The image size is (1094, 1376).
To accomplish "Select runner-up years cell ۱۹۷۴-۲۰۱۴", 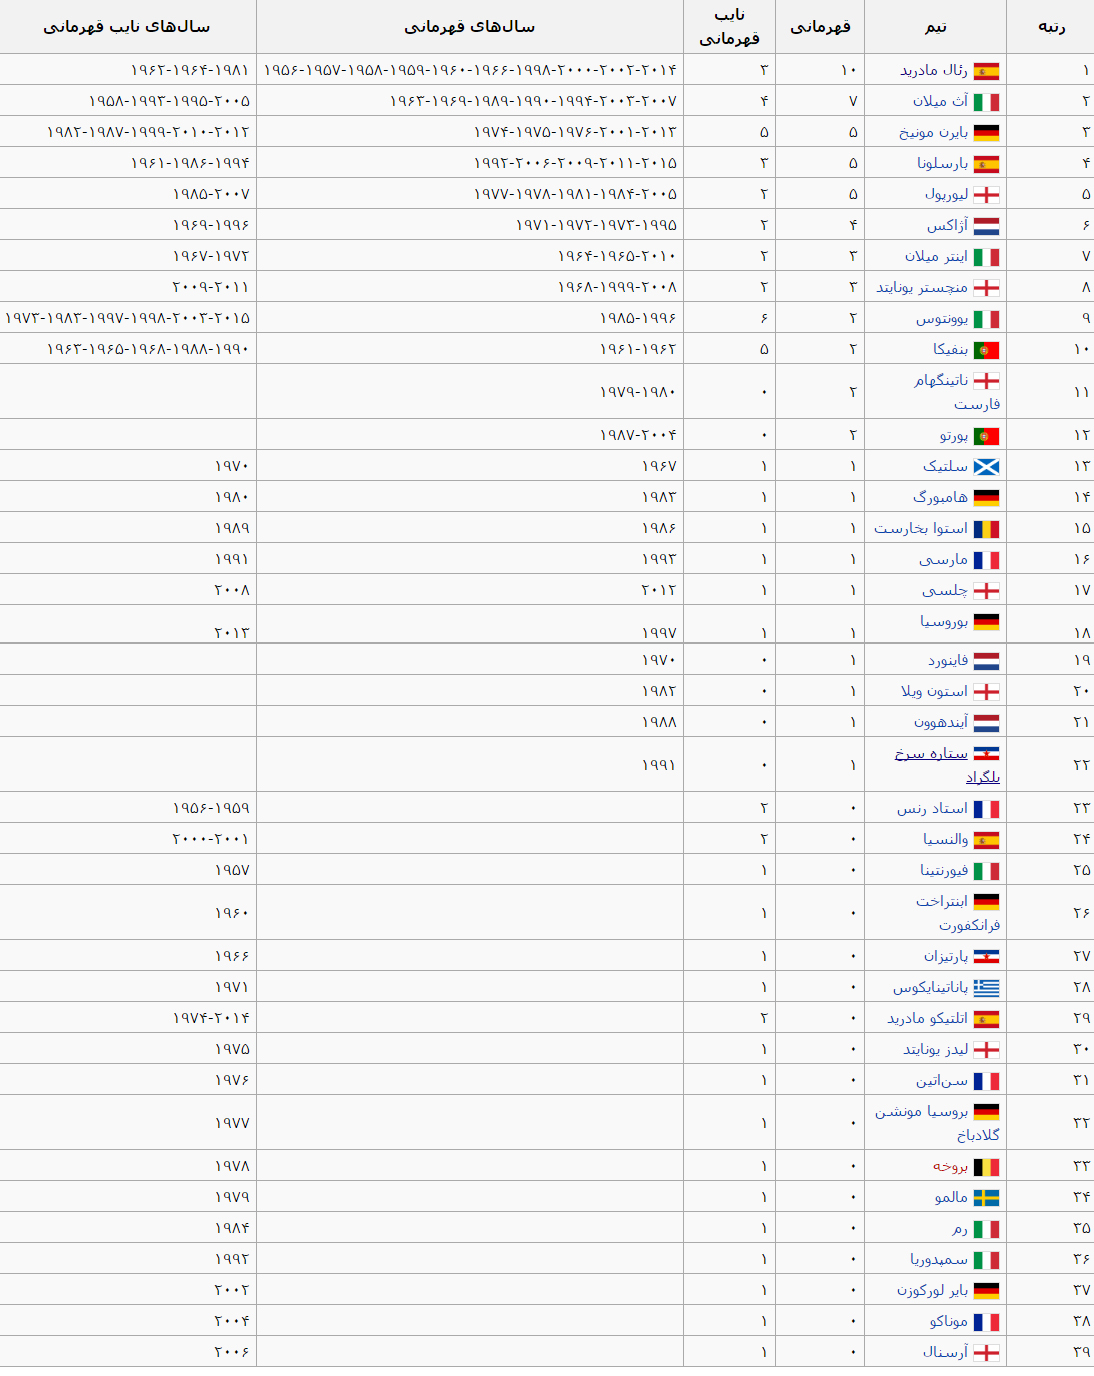I will coord(128,1018).
